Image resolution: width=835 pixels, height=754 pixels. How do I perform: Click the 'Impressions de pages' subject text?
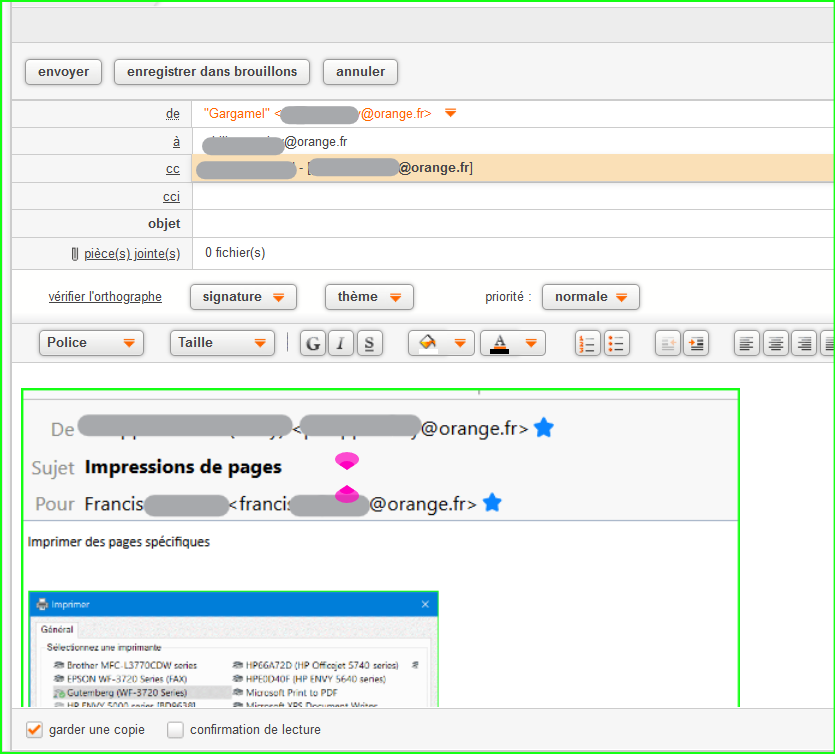point(183,467)
